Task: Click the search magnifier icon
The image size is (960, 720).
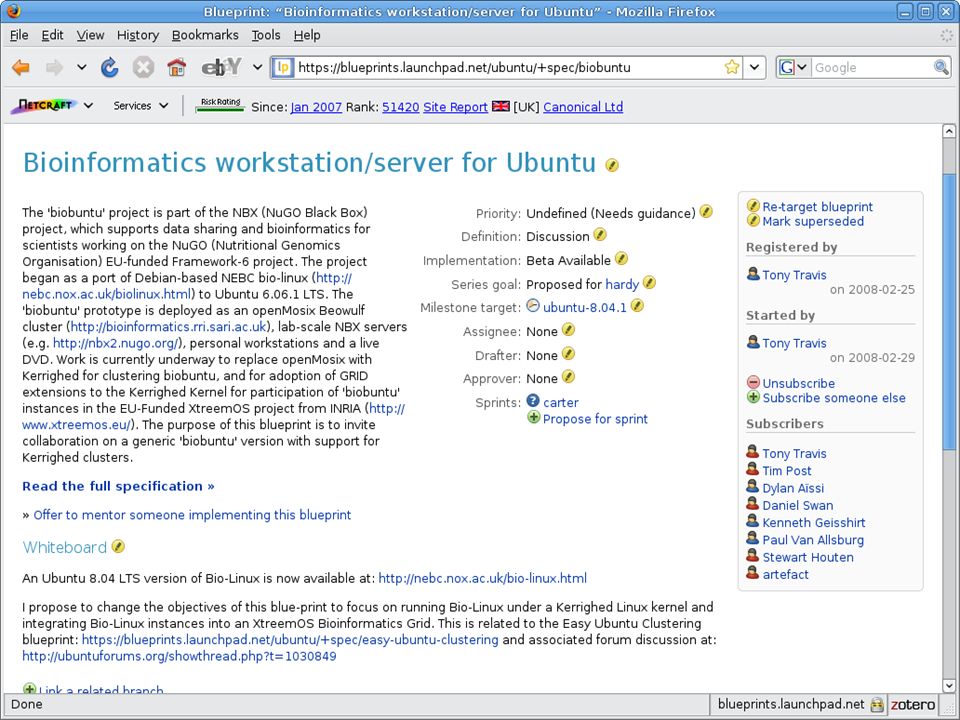Action: (941, 67)
